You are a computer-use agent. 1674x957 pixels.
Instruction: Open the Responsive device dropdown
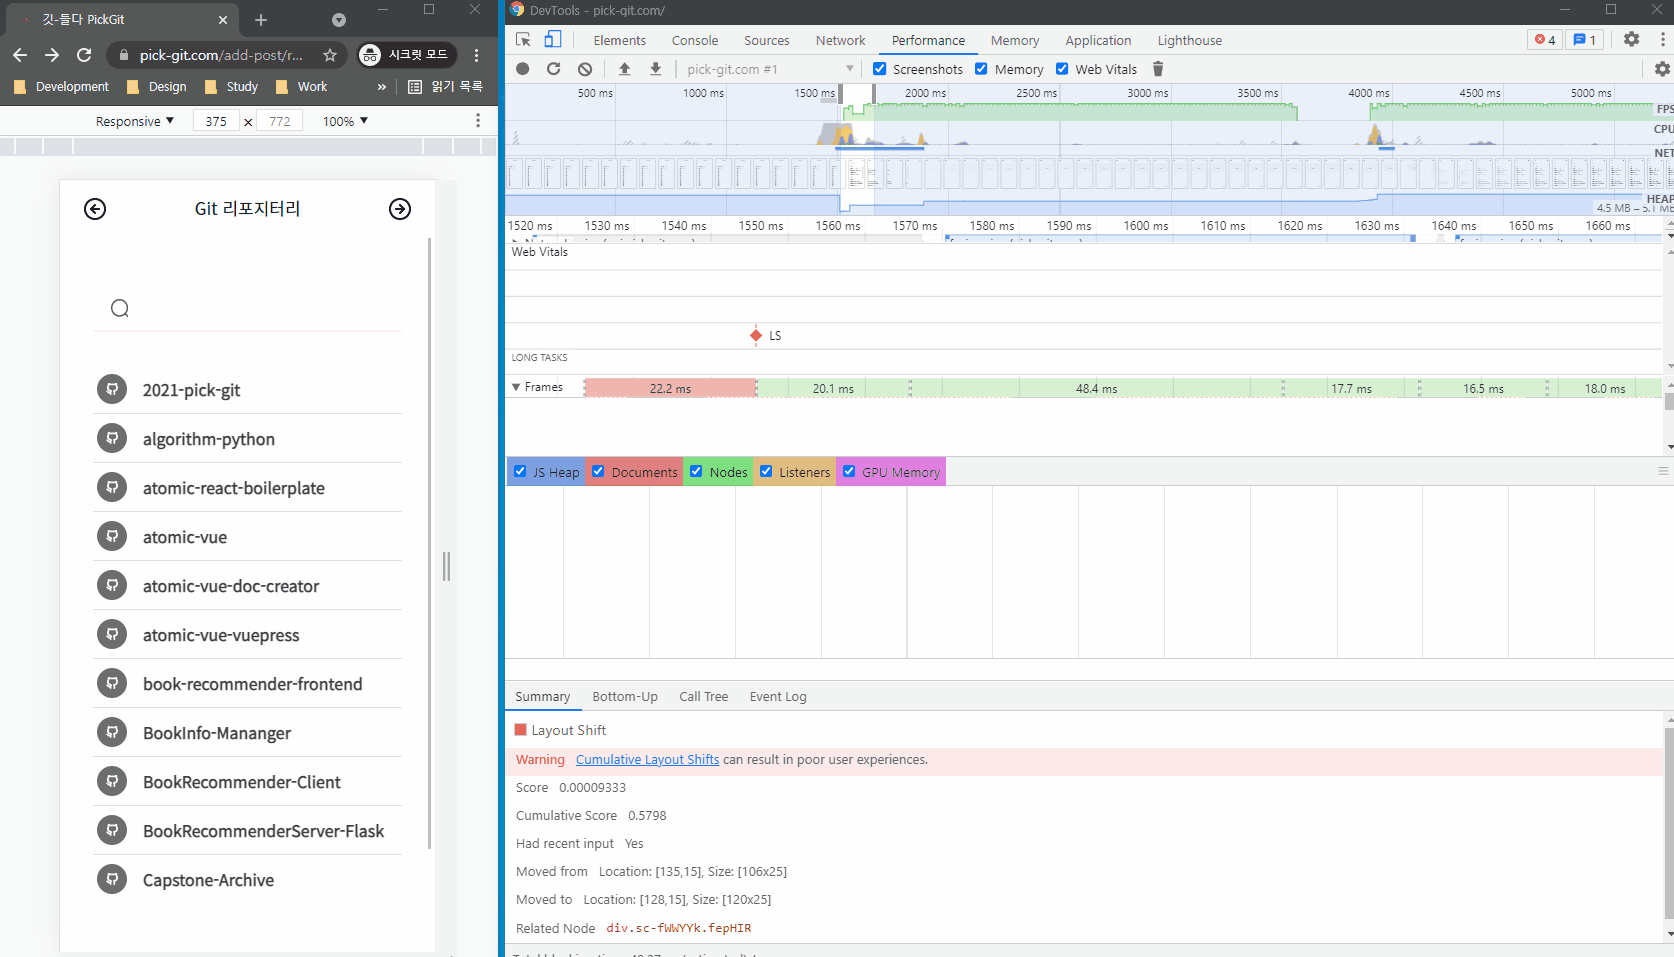(x=134, y=121)
